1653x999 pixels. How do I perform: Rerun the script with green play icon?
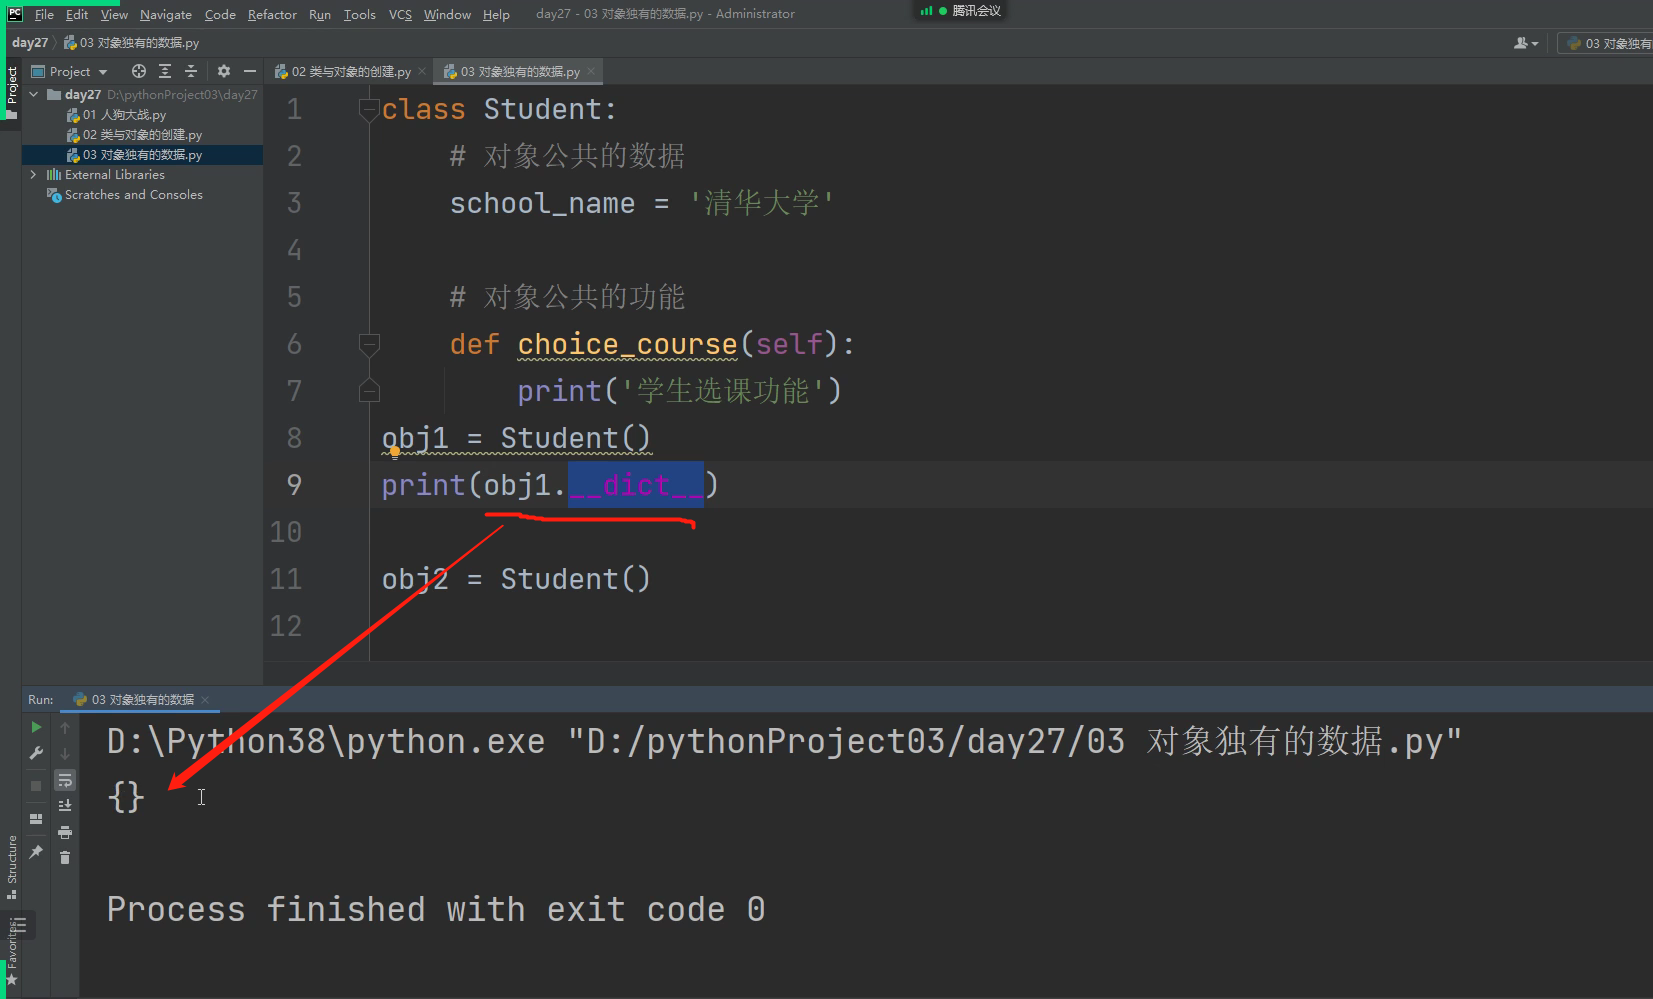(x=36, y=727)
